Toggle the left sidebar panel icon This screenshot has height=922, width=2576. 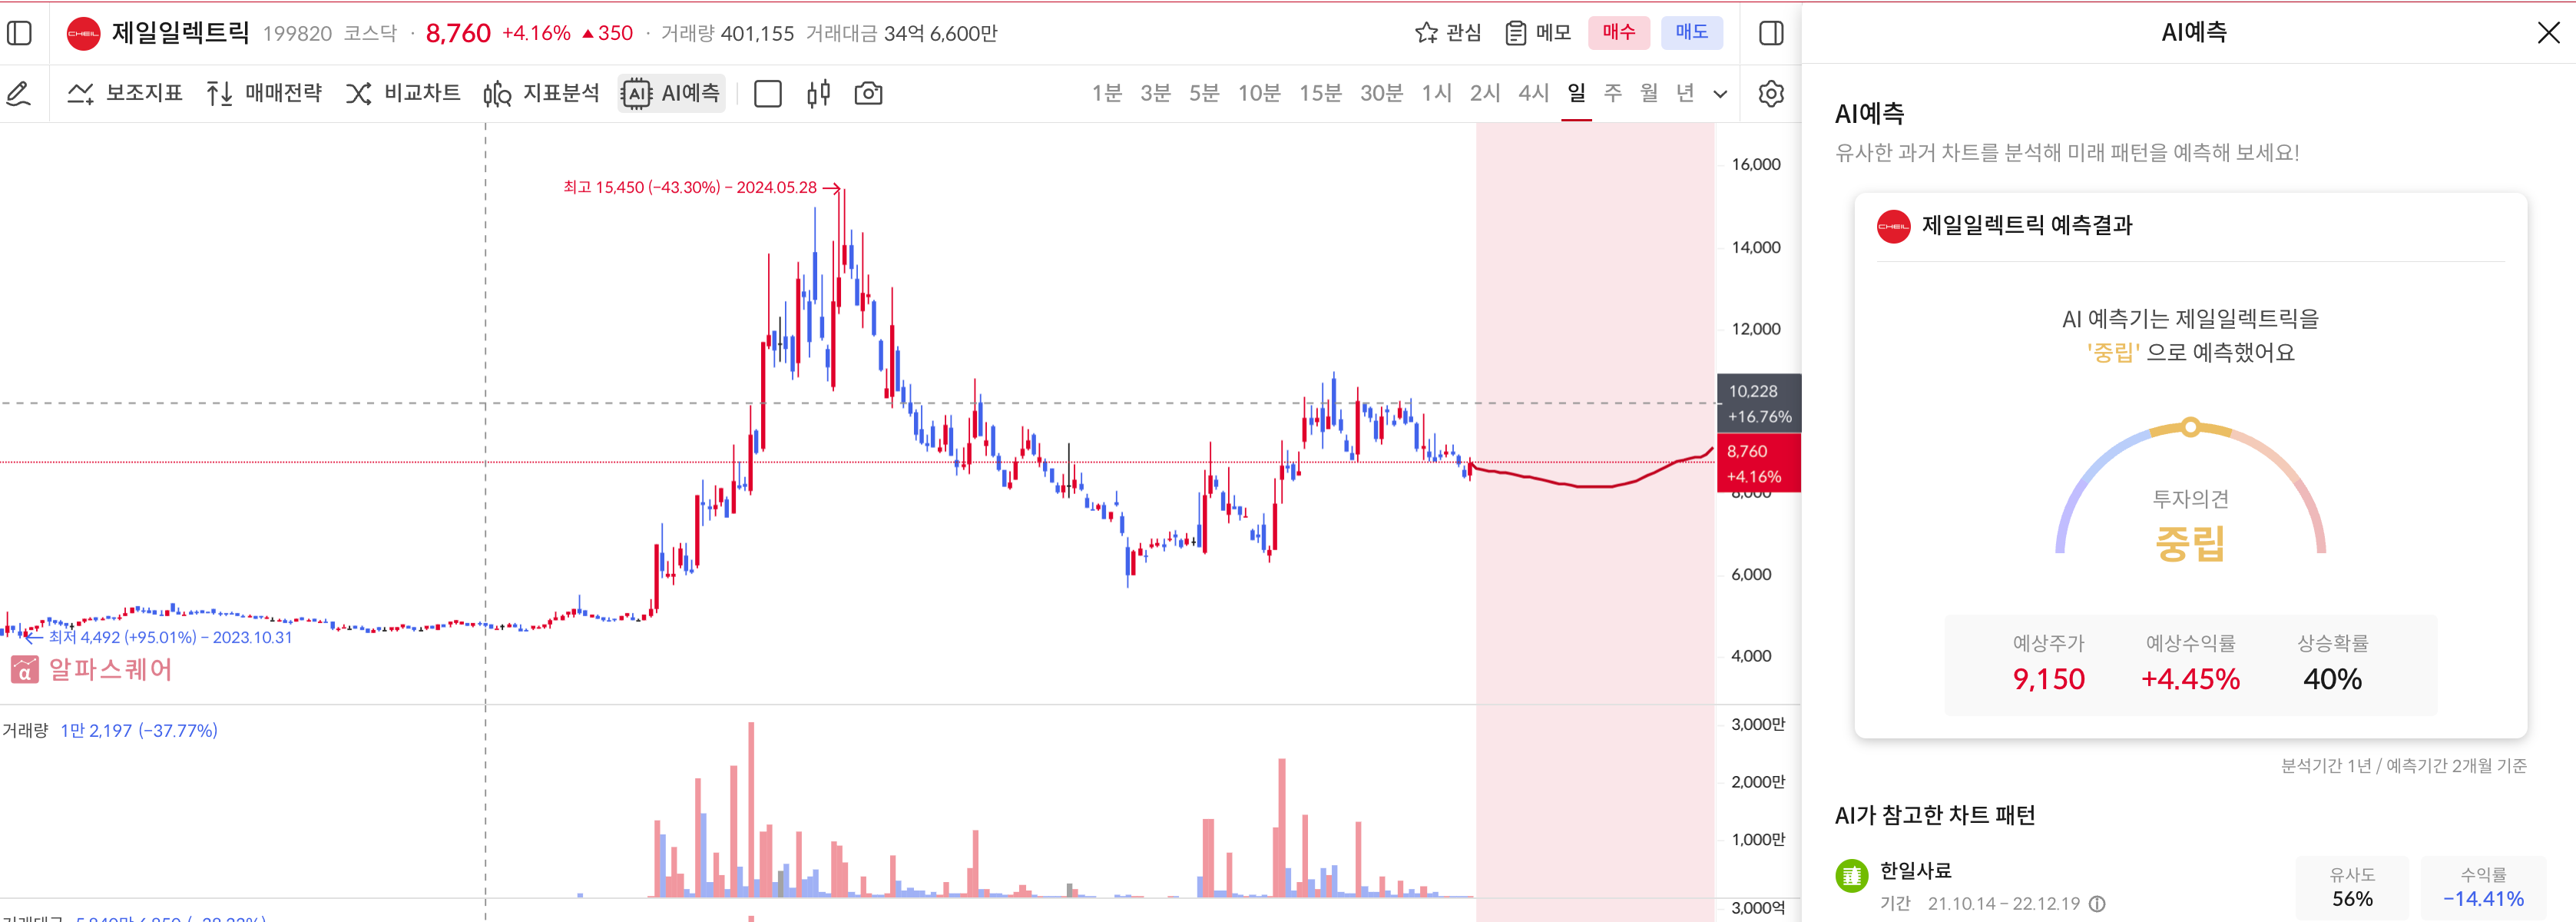(x=19, y=33)
